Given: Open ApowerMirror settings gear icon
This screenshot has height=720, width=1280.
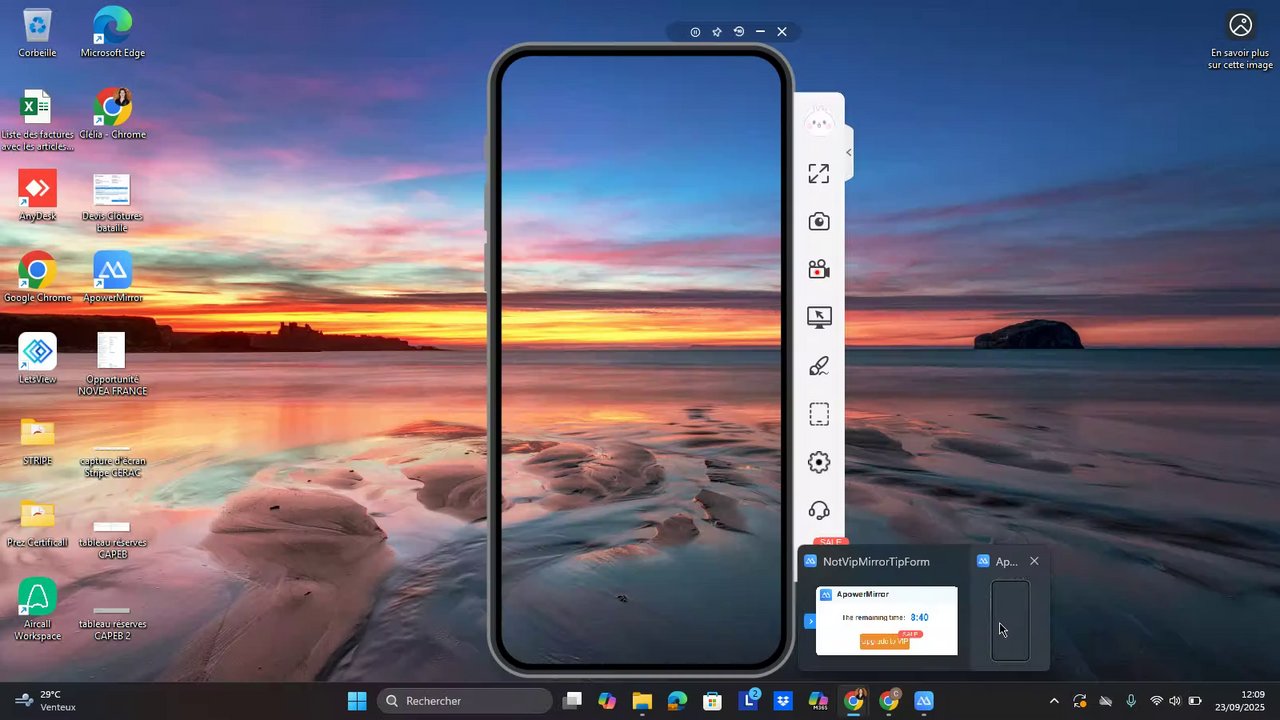Looking at the screenshot, I should coord(819,462).
